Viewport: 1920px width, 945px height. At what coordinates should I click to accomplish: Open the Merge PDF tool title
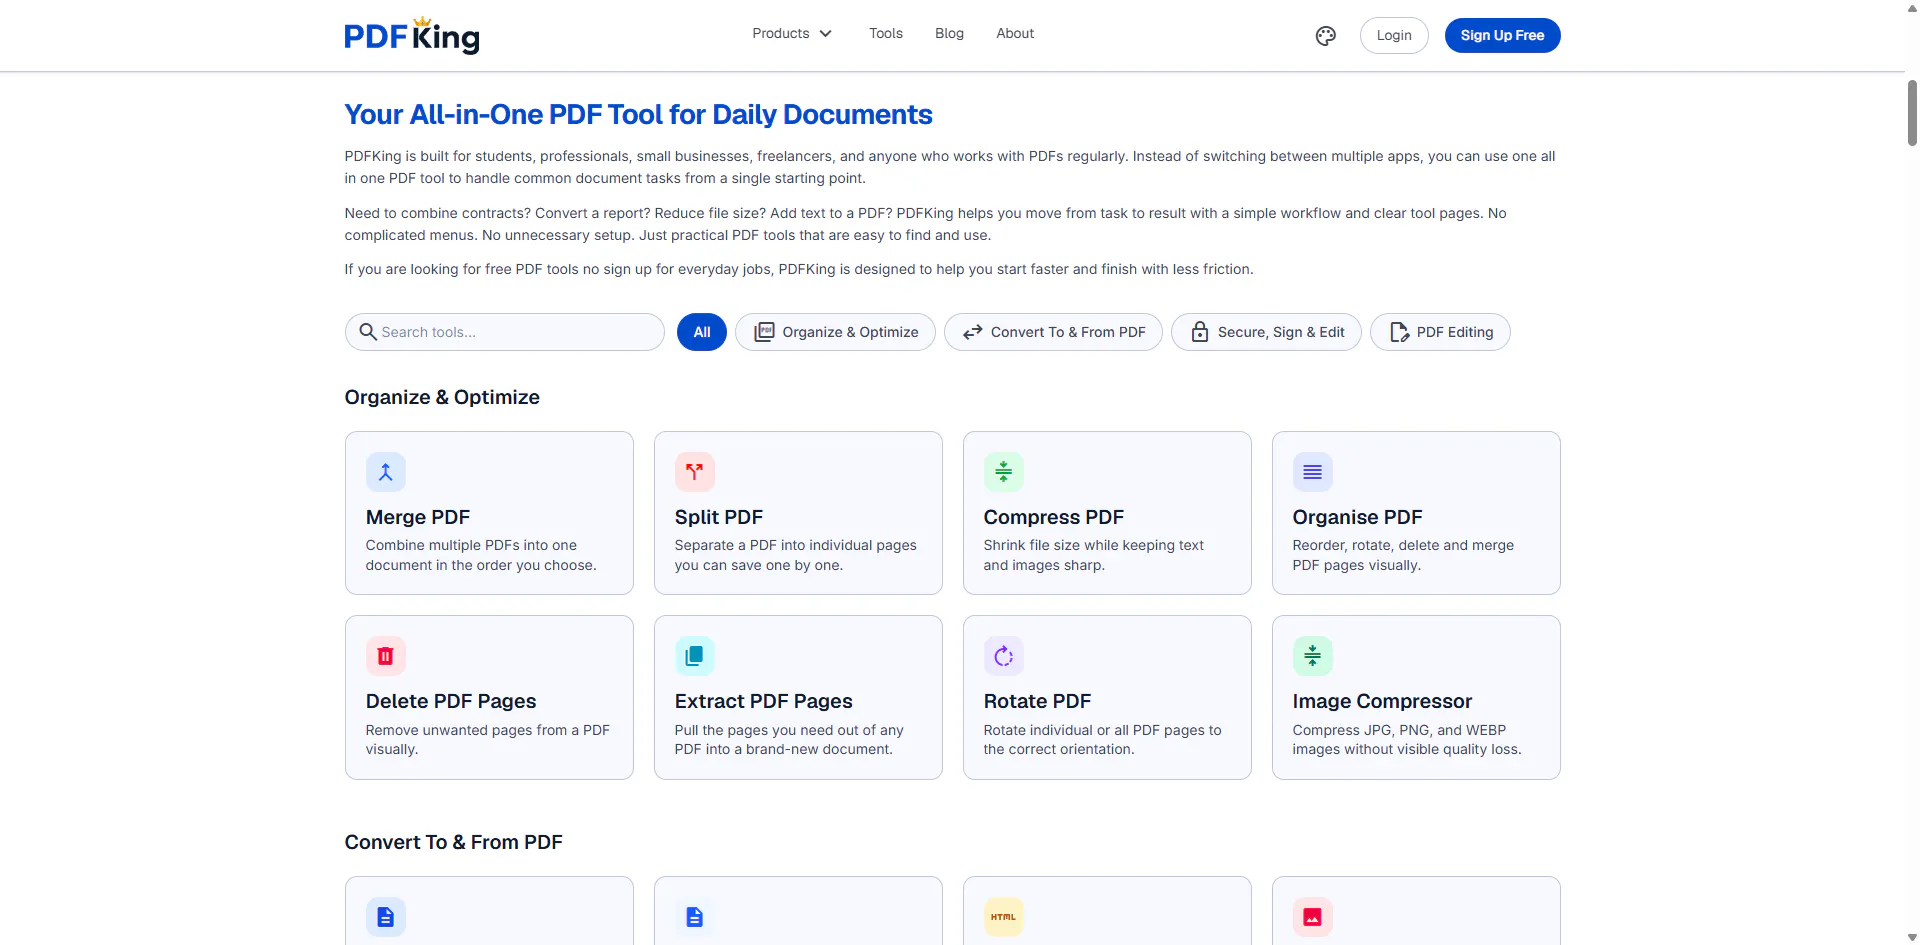(418, 517)
